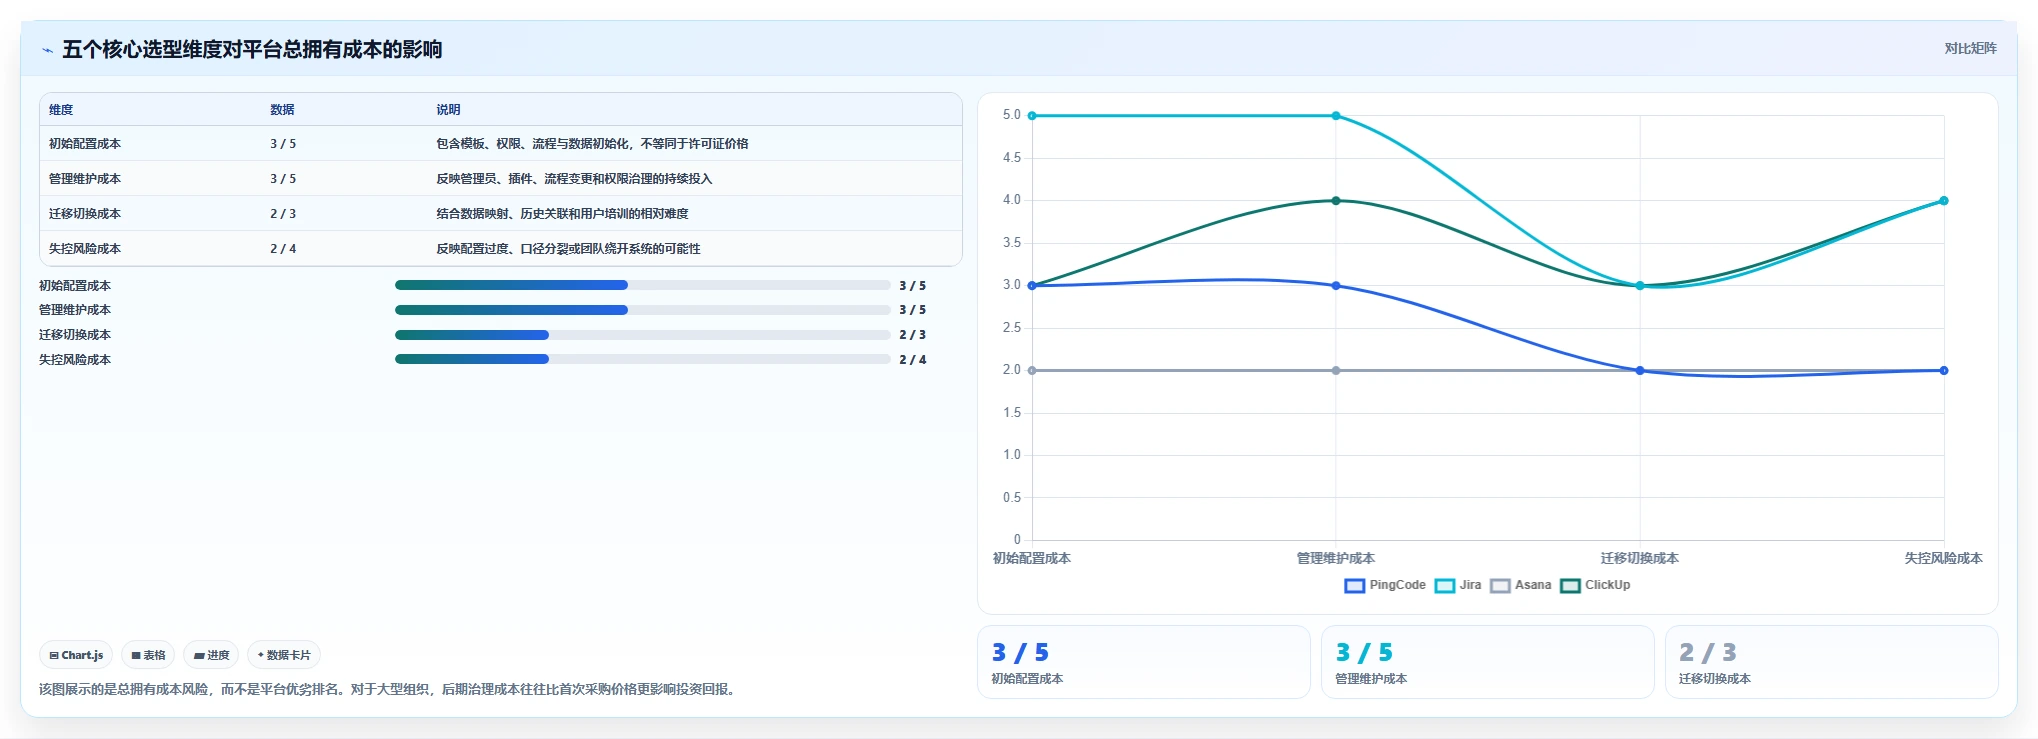Select the 失控风险成本 table row cell
2038x739 pixels.
pyautogui.click(x=85, y=249)
